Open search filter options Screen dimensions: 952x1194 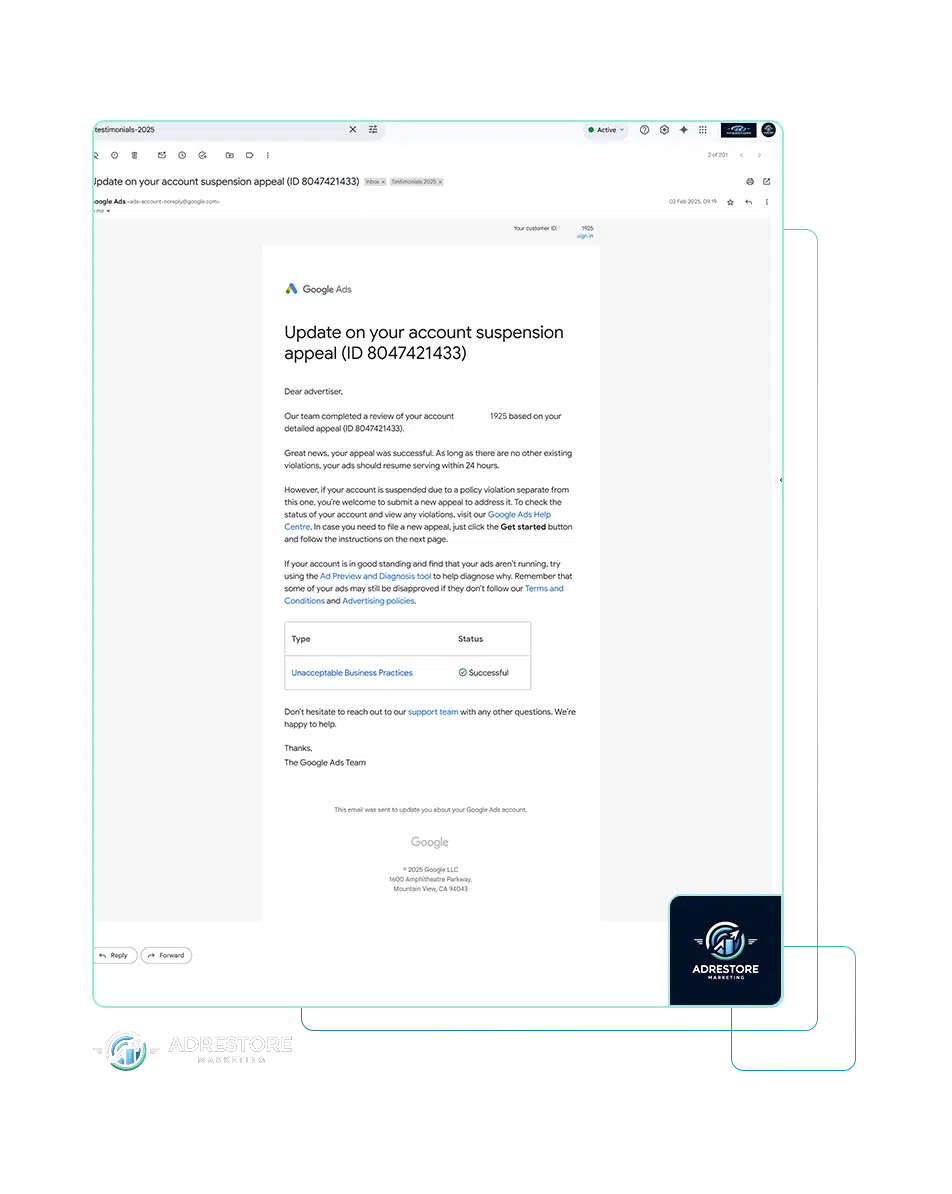(x=373, y=129)
